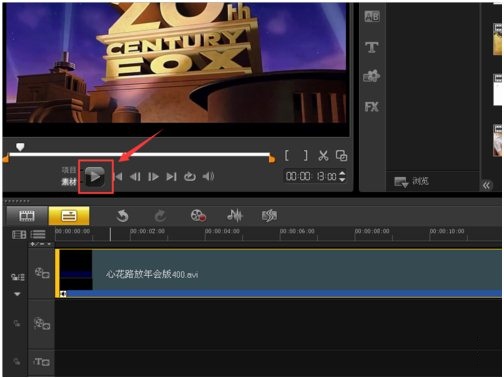Open the Transitions (AB) library

tap(372, 16)
